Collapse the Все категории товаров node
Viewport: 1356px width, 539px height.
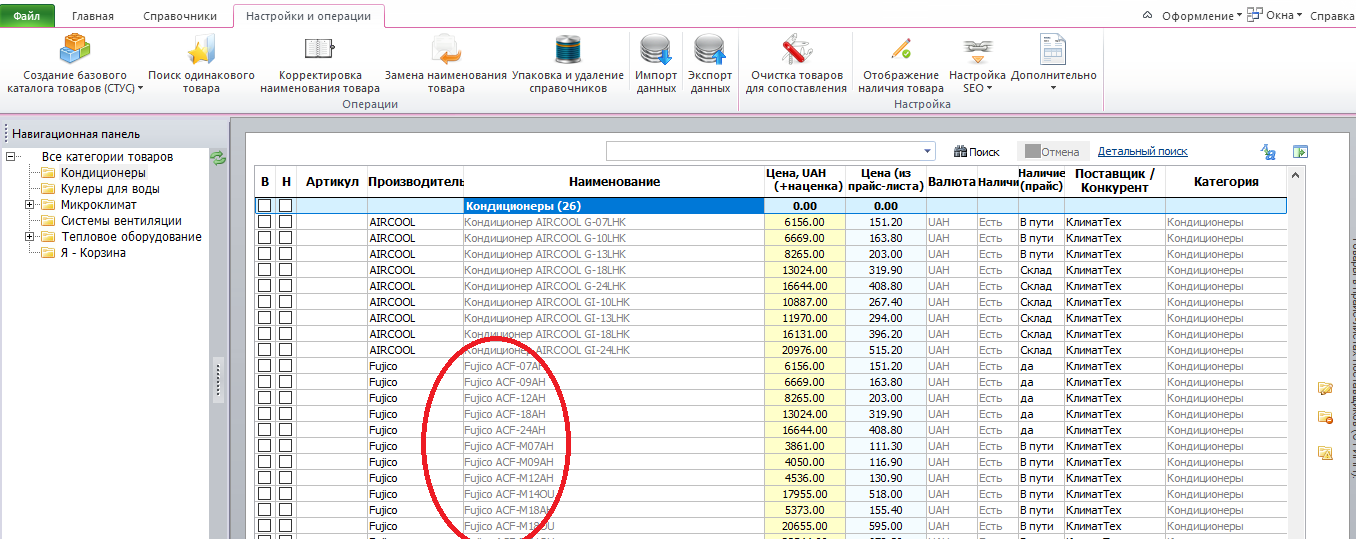[10, 157]
